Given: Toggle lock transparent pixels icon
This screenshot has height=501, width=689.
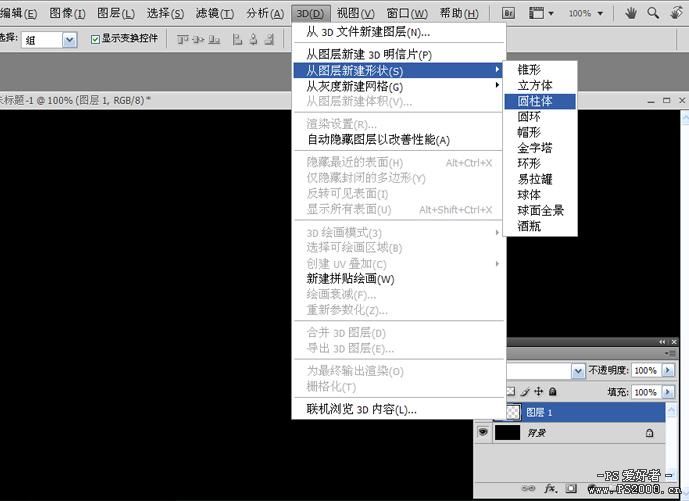Looking at the screenshot, I should 511,391.
